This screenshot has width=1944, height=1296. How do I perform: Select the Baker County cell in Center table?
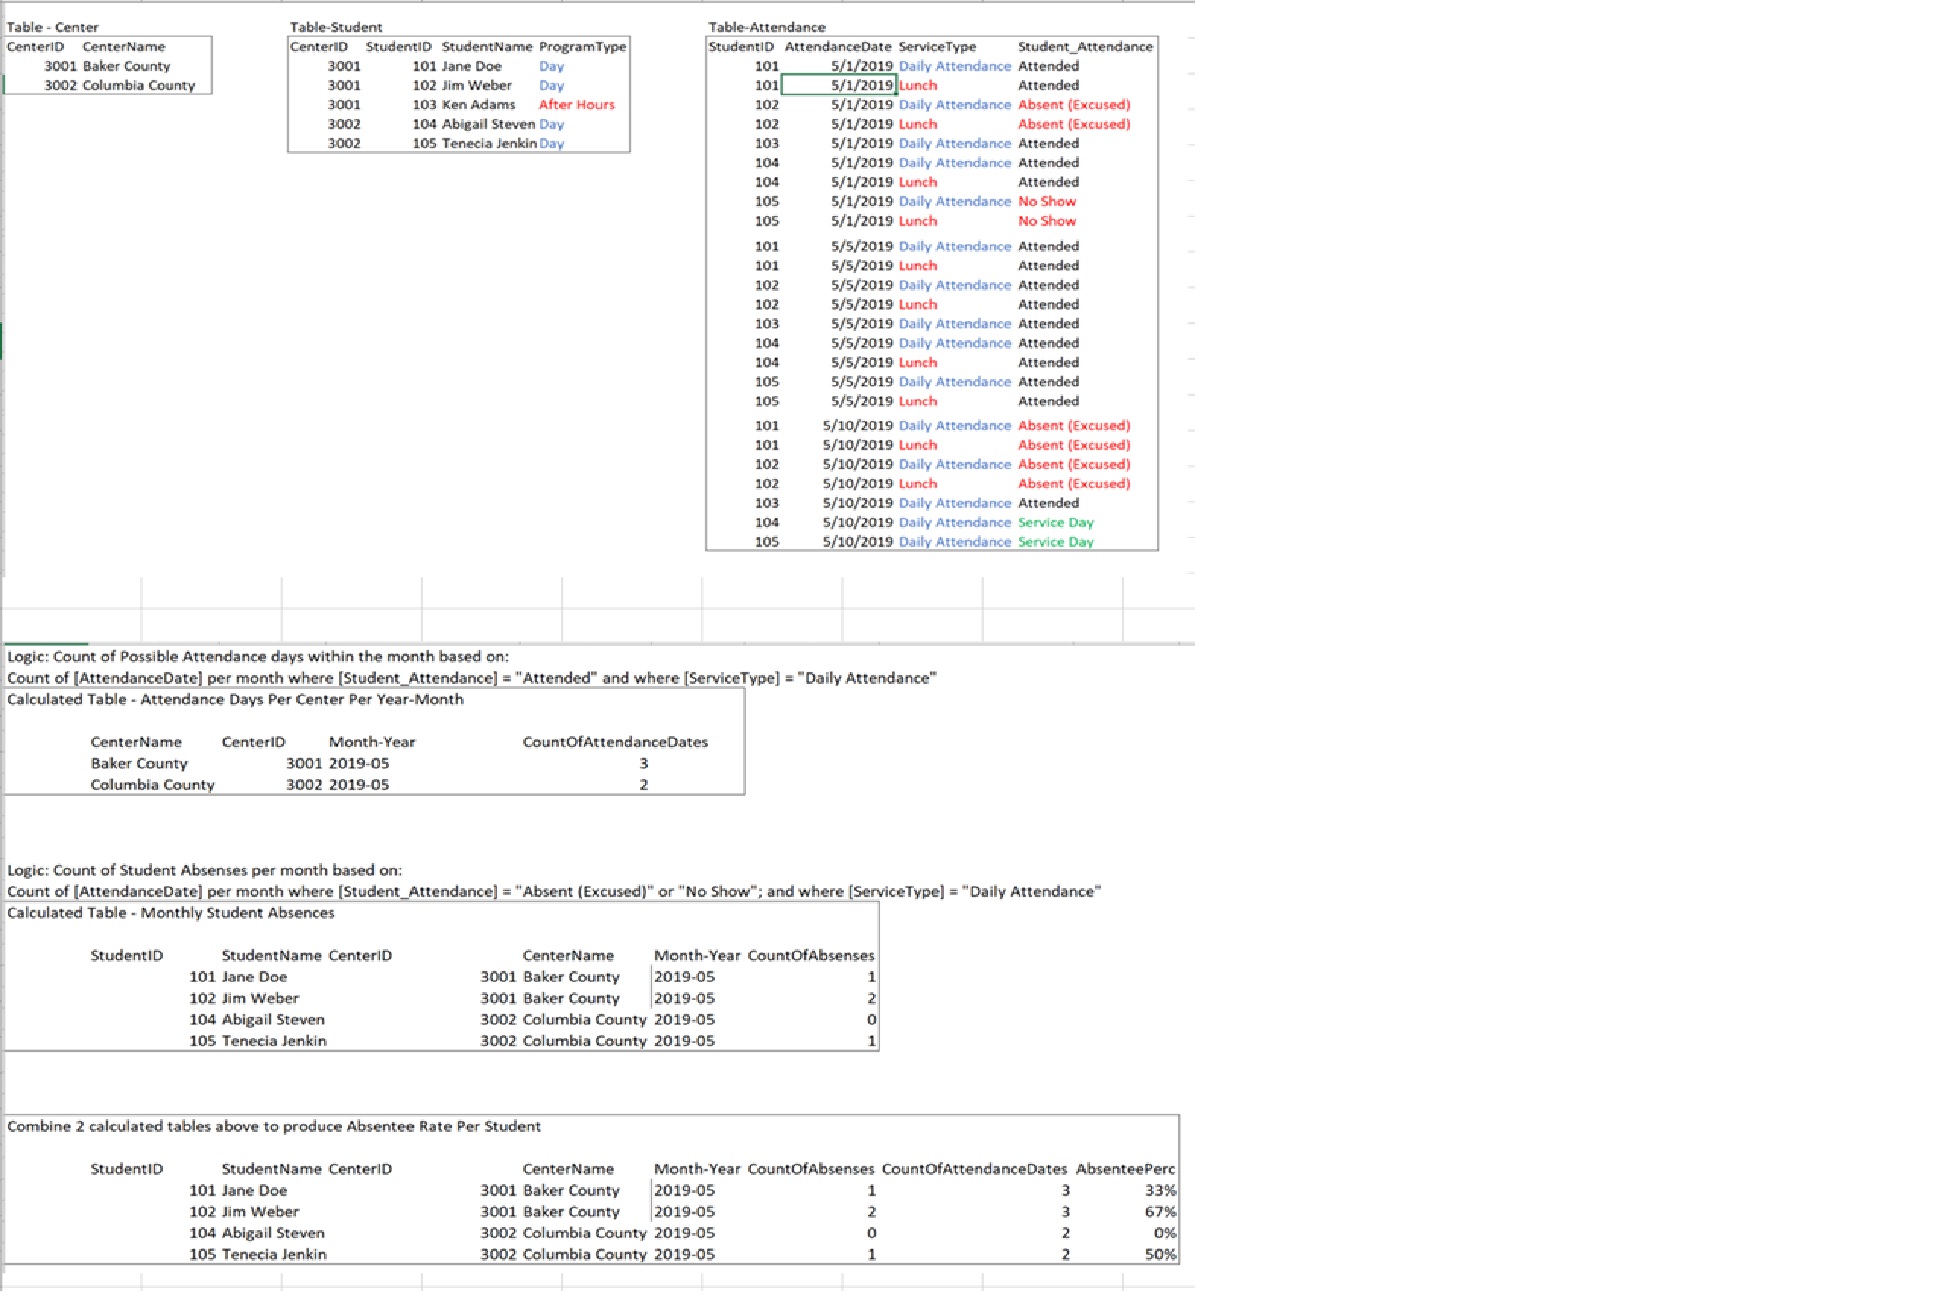(x=126, y=66)
